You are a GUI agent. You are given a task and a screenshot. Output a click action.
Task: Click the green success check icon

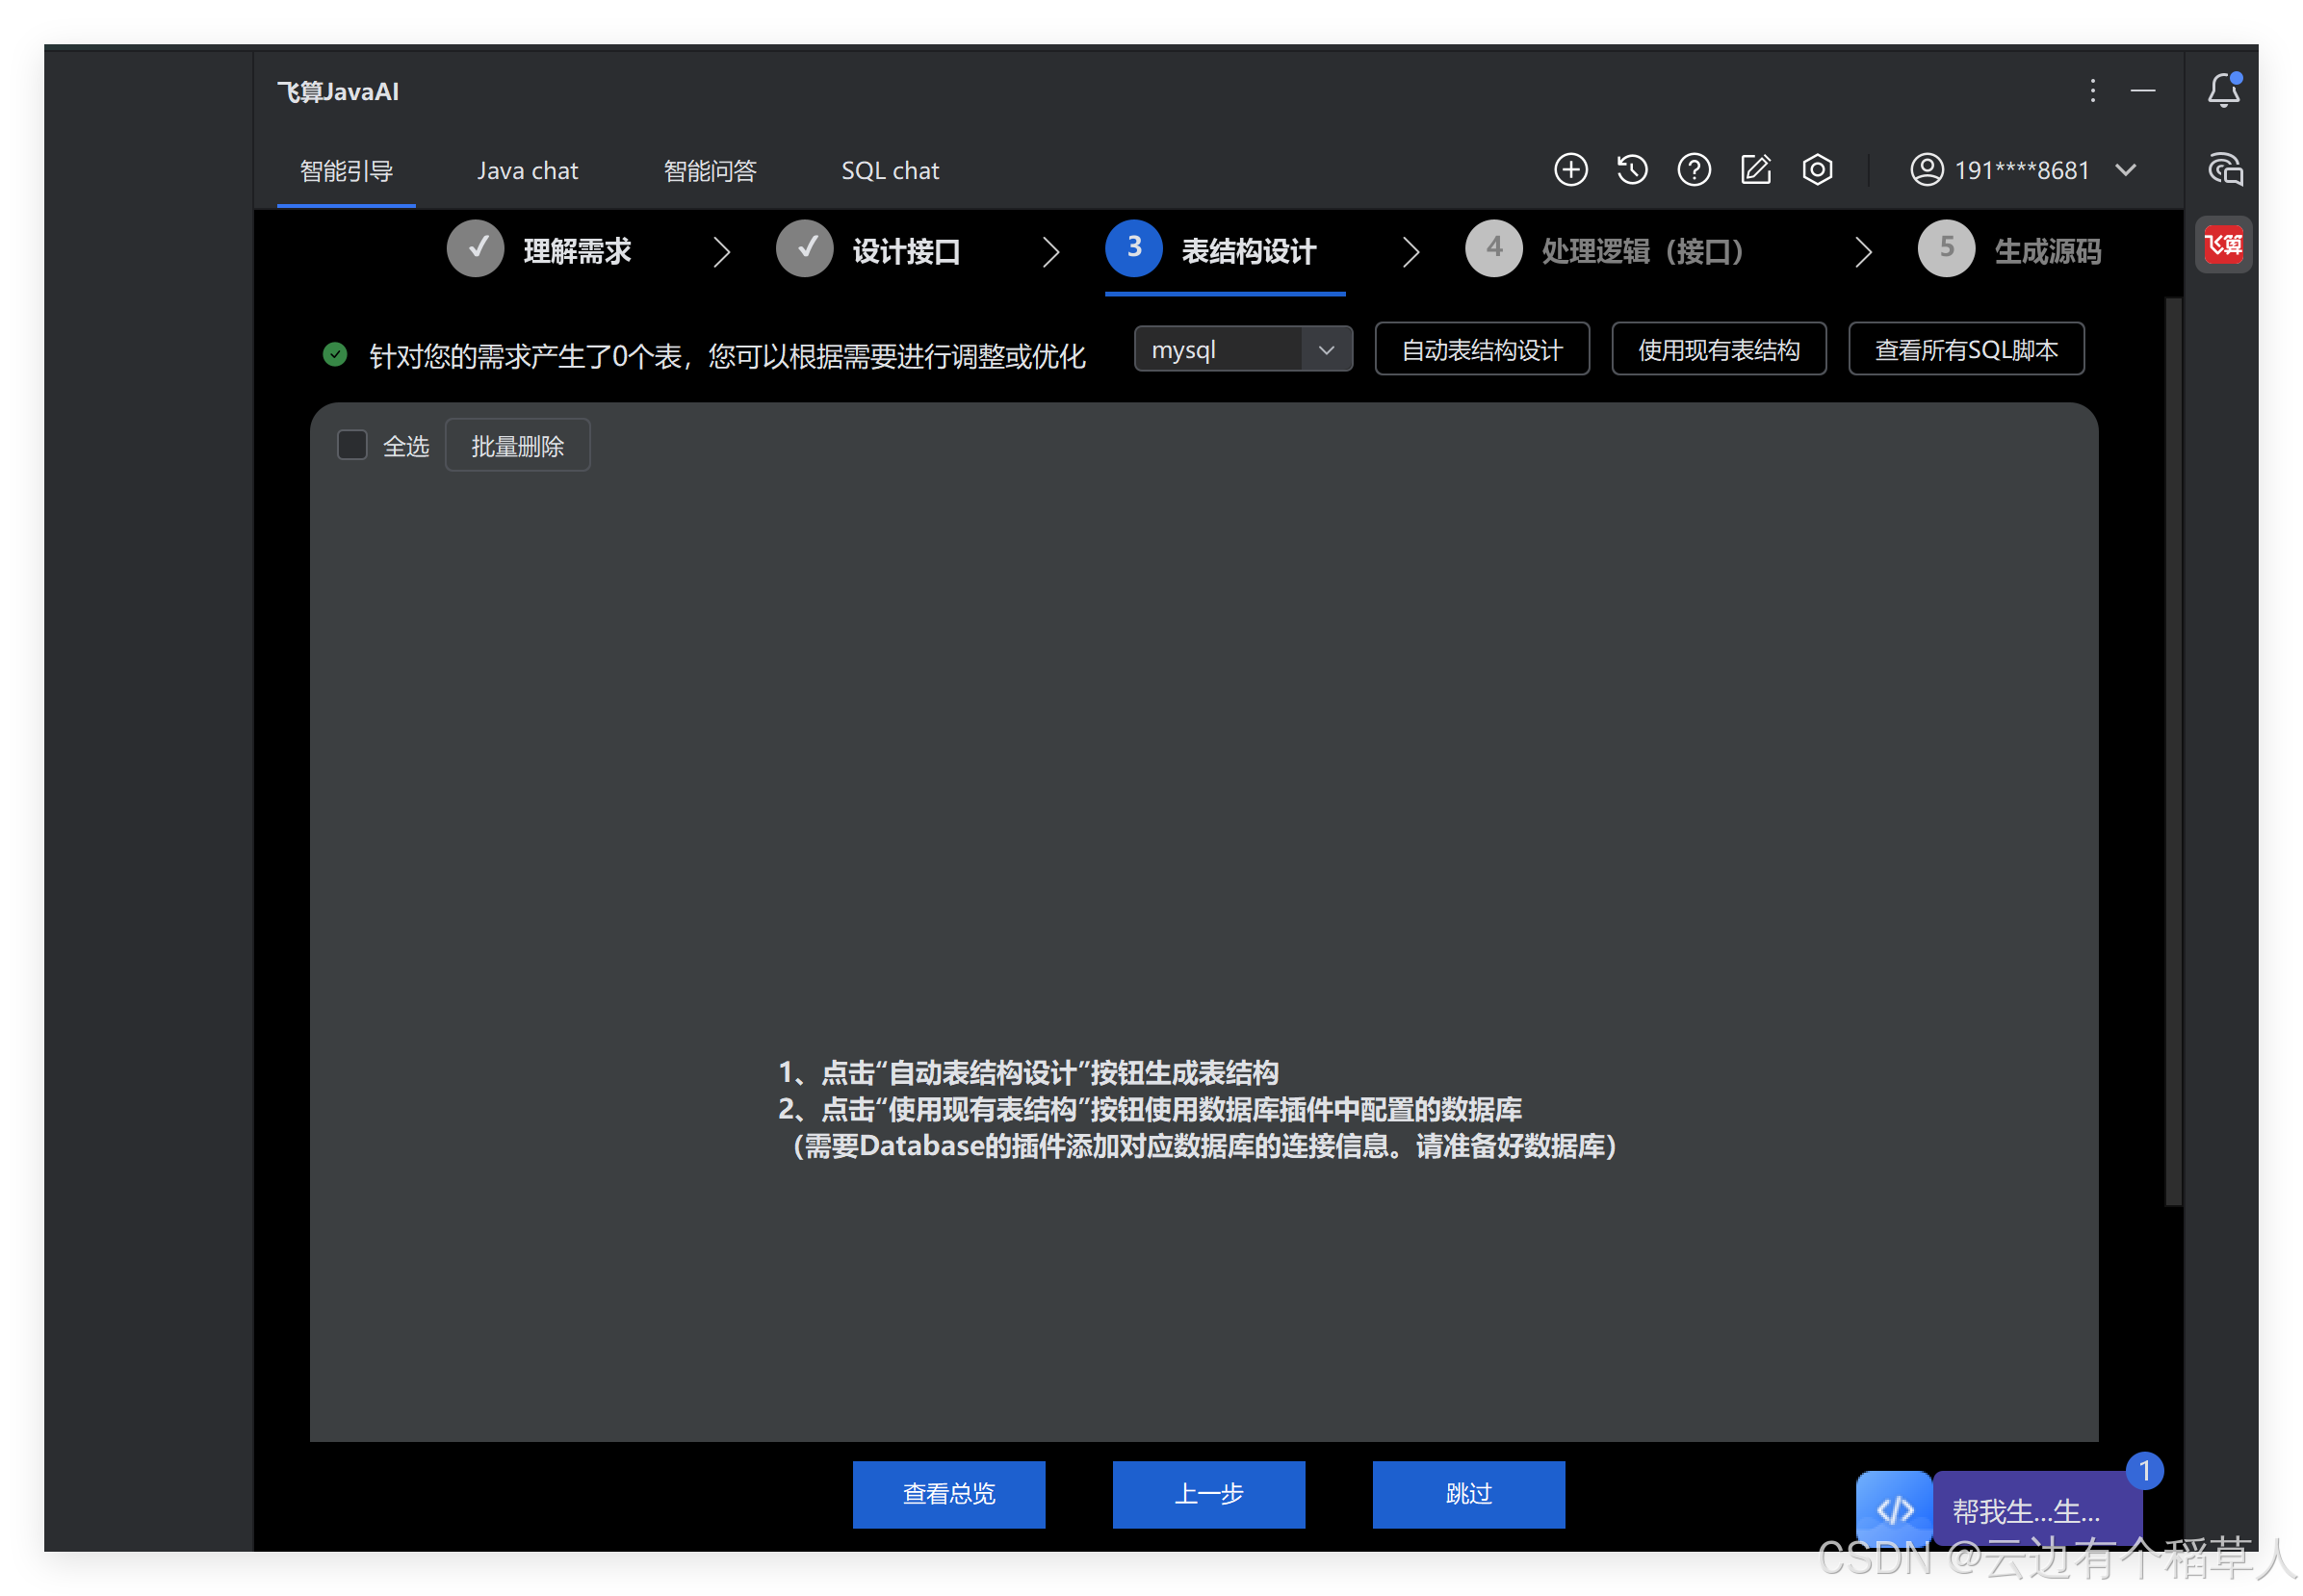(335, 355)
